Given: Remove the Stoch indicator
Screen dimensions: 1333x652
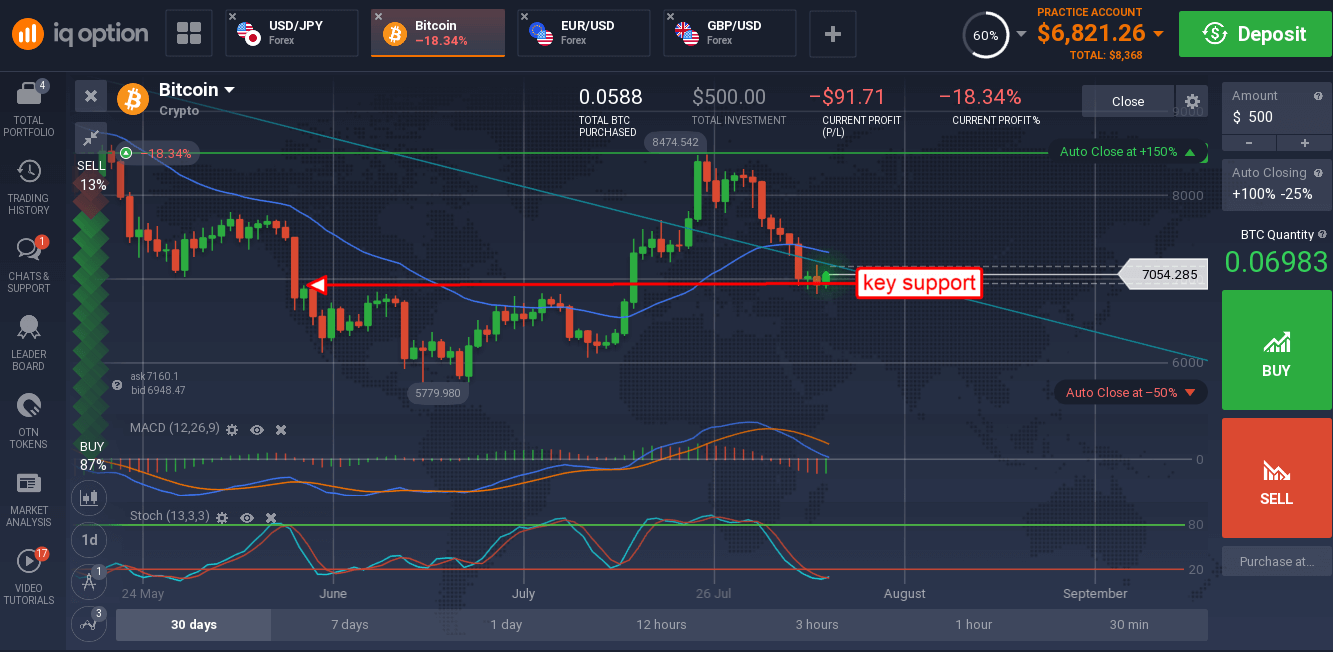Looking at the screenshot, I should pyautogui.click(x=270, y=518).
